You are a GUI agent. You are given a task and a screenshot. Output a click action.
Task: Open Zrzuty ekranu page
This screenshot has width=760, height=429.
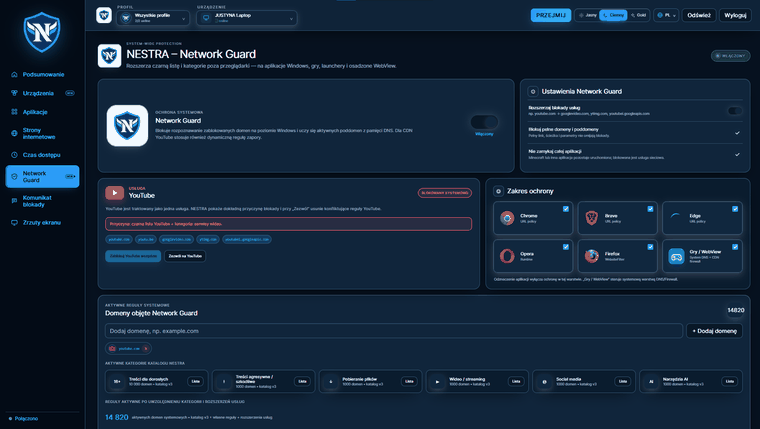pos(42,222)
